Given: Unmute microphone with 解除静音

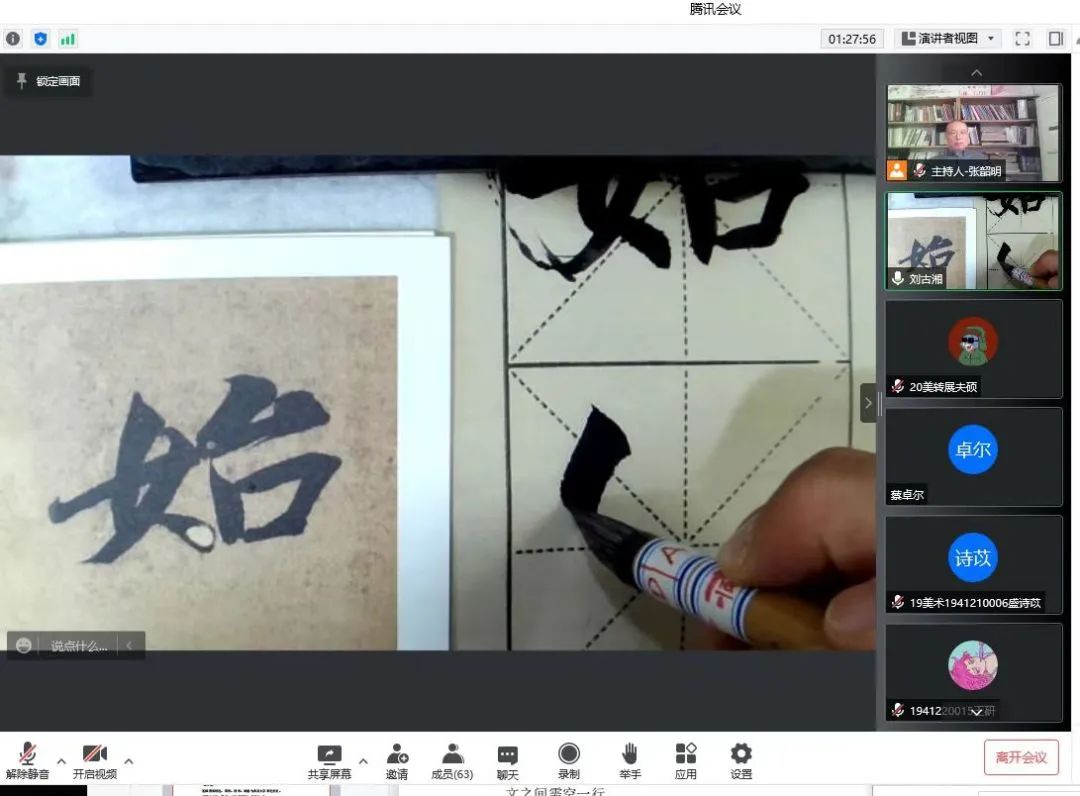Looking at the screenshot, I should [x=27, y=761].
